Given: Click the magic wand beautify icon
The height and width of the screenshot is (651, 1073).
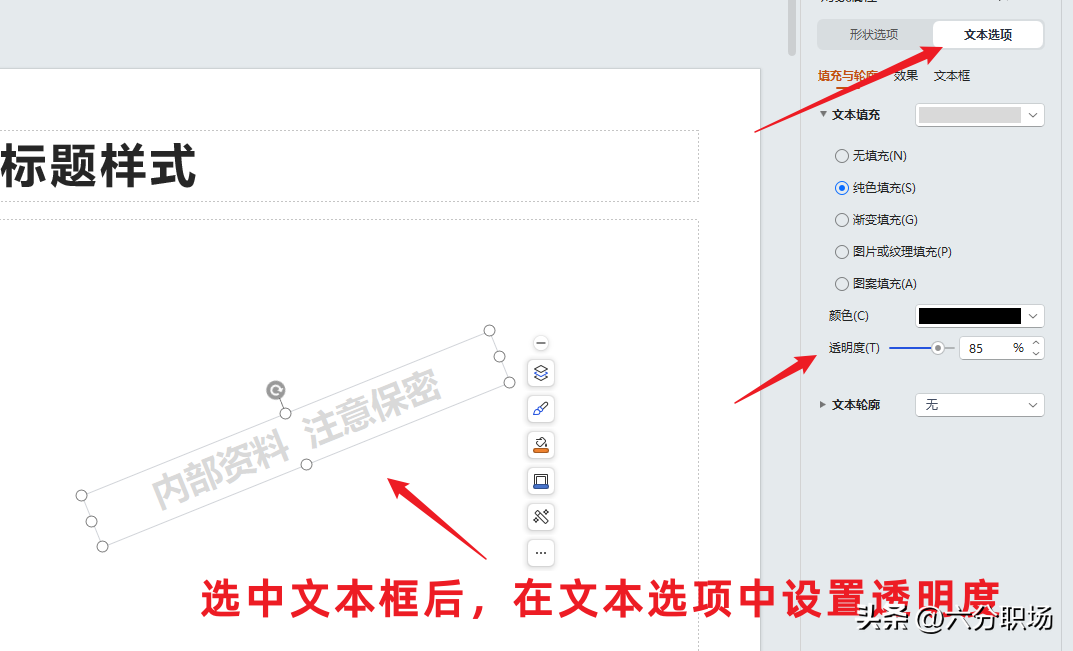Looking at the screenshot, I should [x=541, y=517].
